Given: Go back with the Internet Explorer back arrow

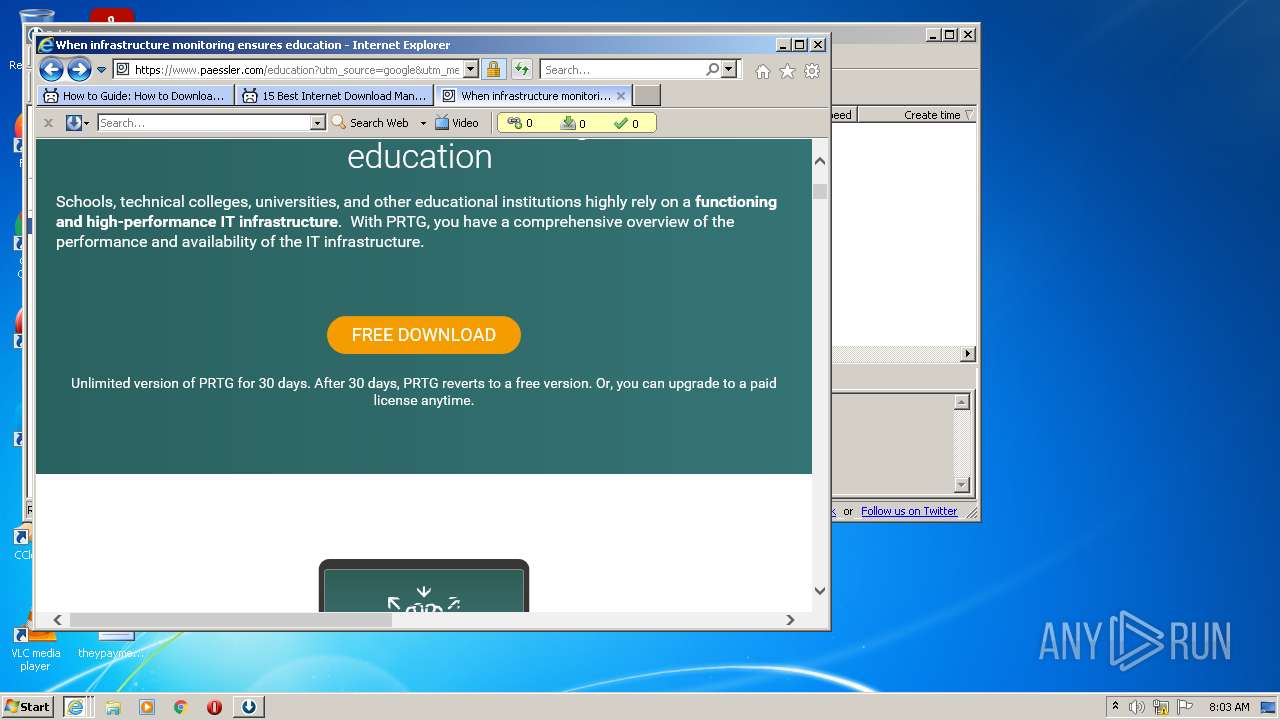Looking at the screenshot, I should click(x=51, y=70).
